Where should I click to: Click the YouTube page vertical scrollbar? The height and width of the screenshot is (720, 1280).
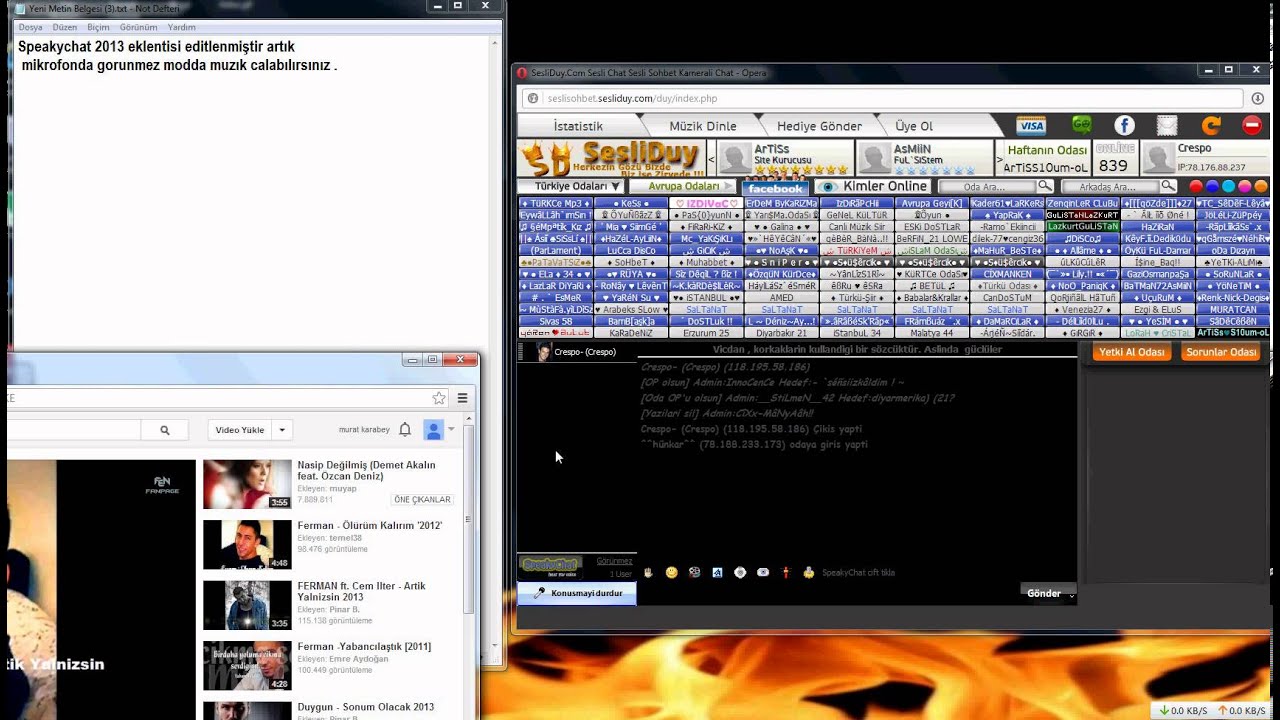469,520
